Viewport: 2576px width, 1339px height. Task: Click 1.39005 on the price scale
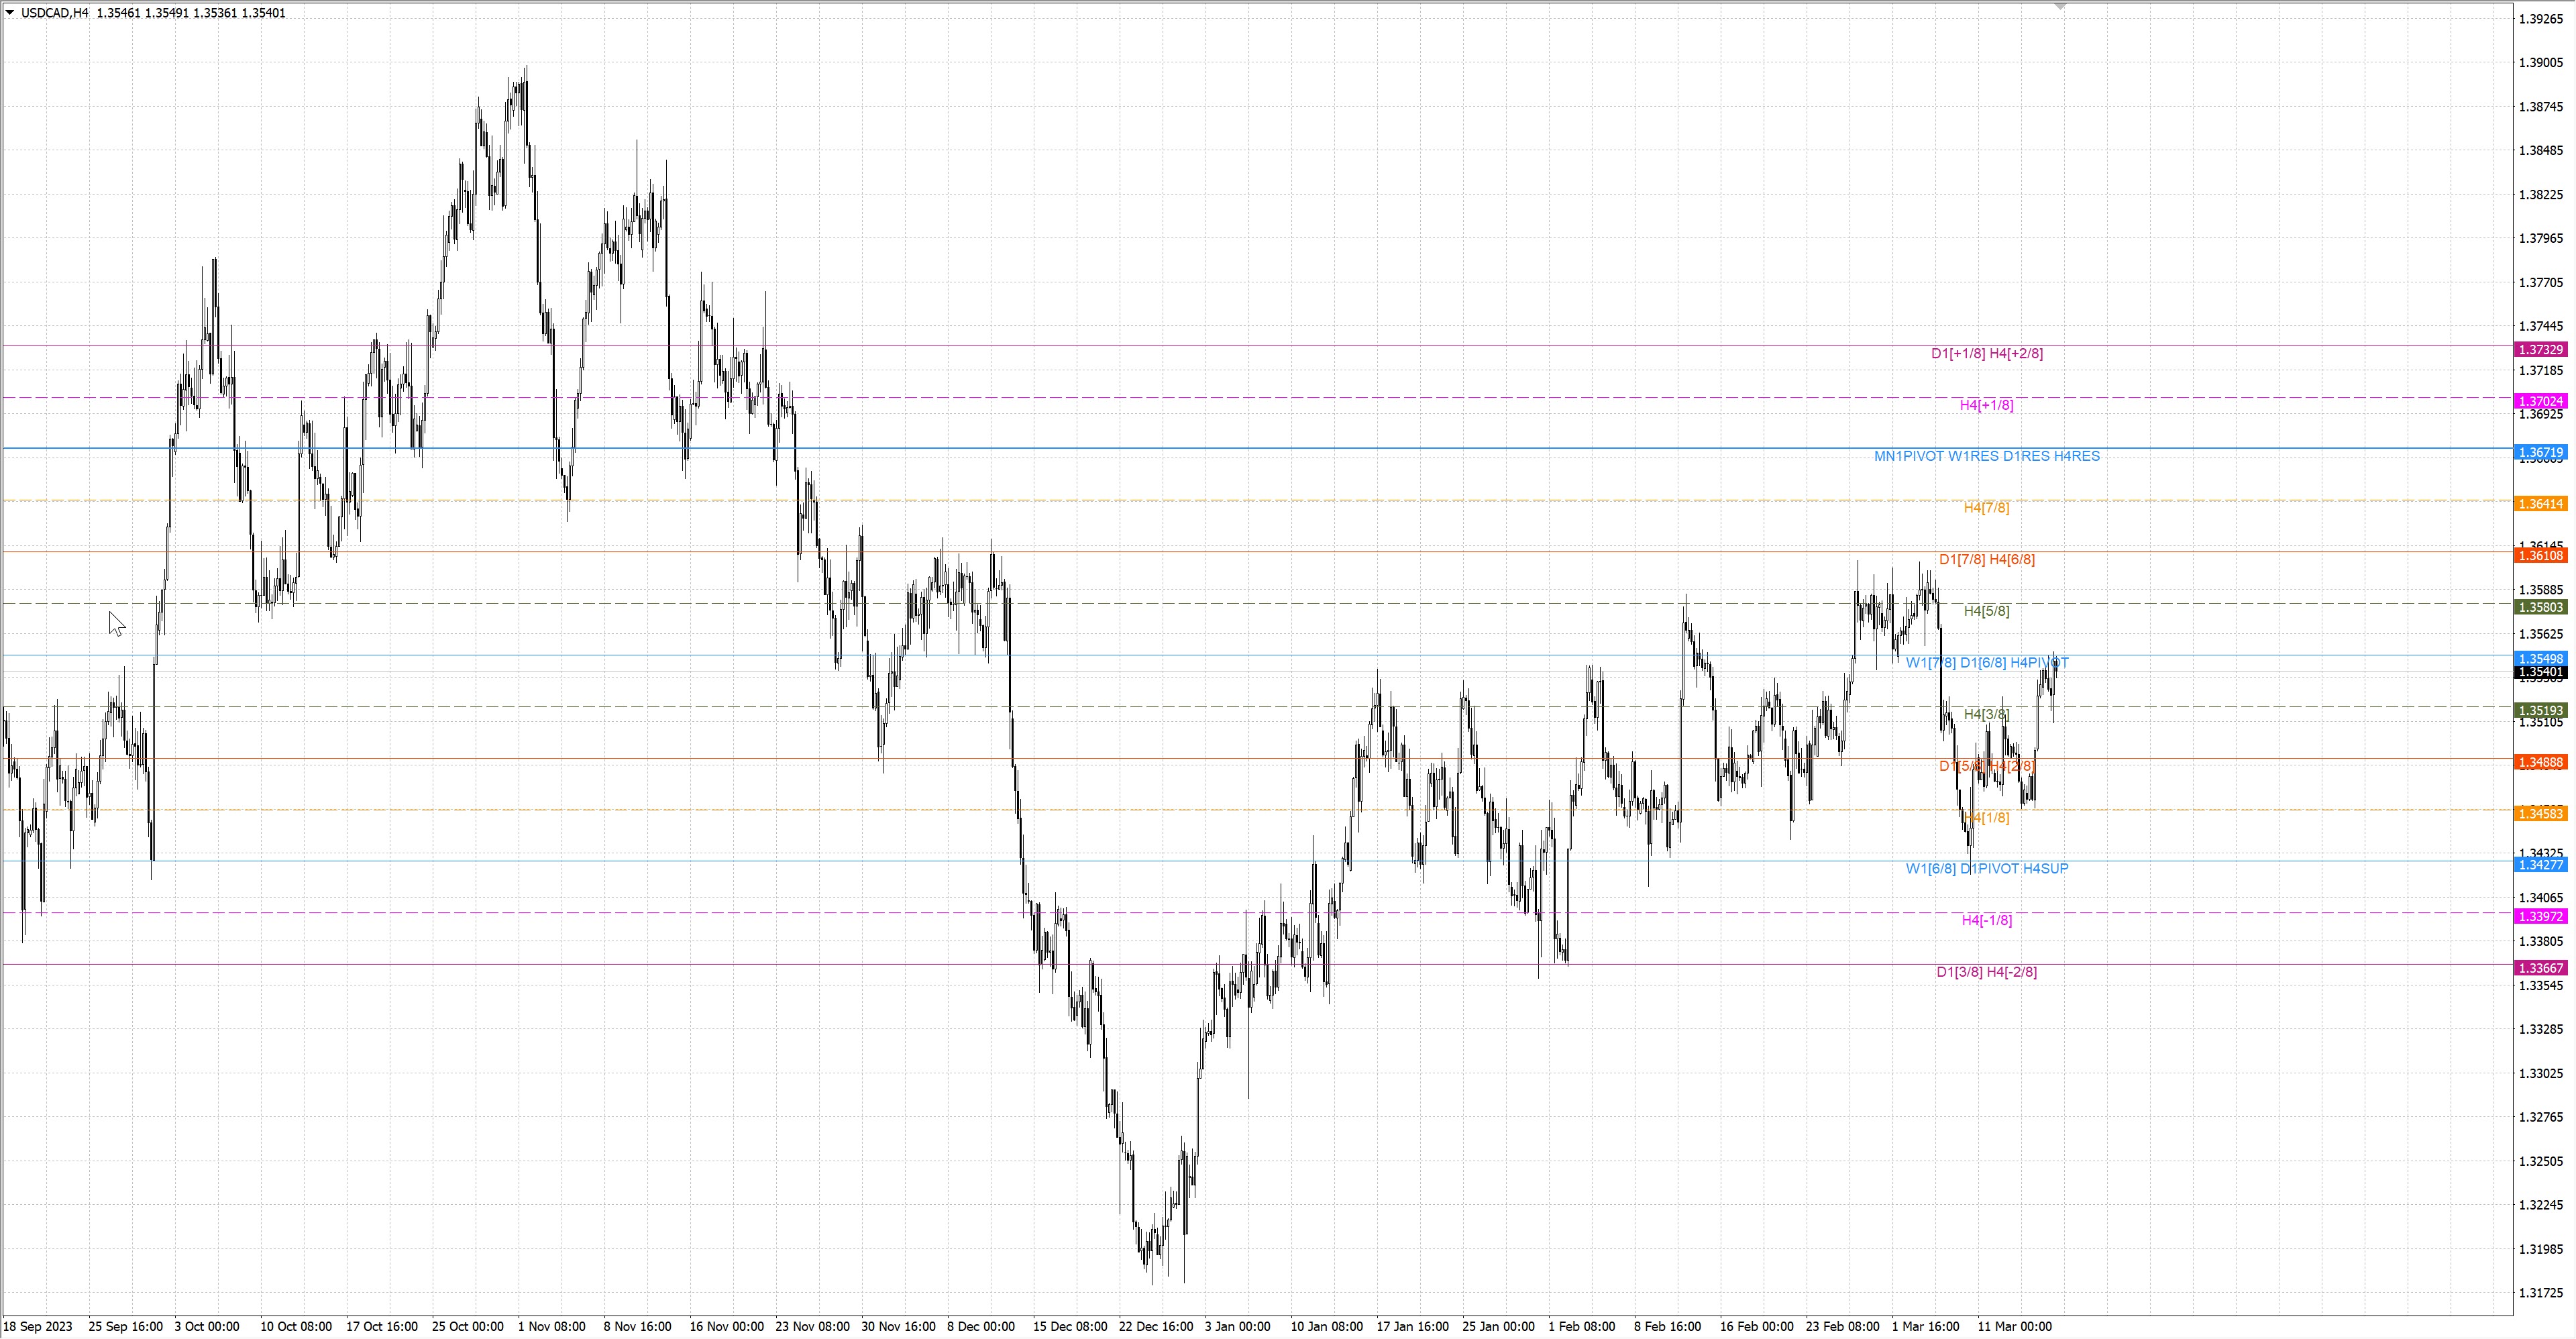(x=2540, y=63)
